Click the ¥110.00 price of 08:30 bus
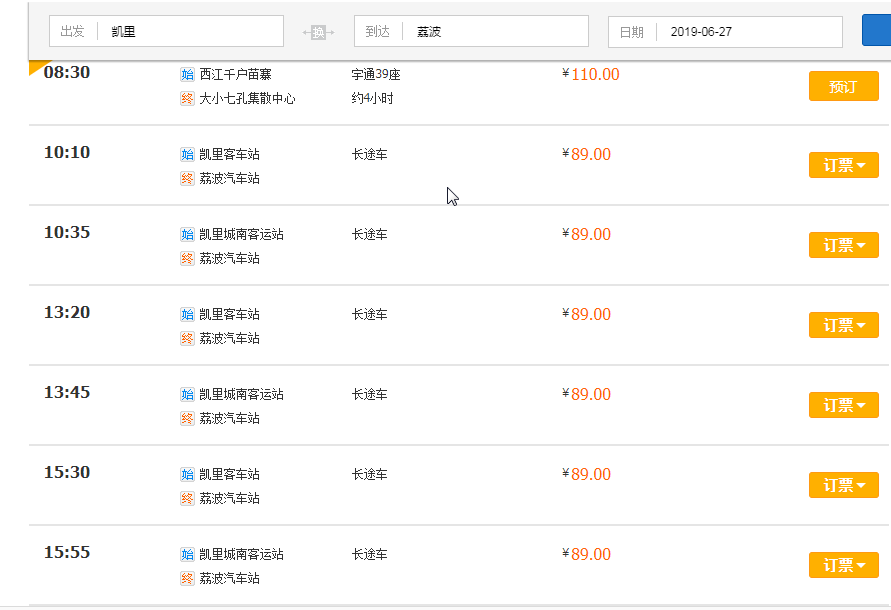The image size is (891, 610). (591, 74)
